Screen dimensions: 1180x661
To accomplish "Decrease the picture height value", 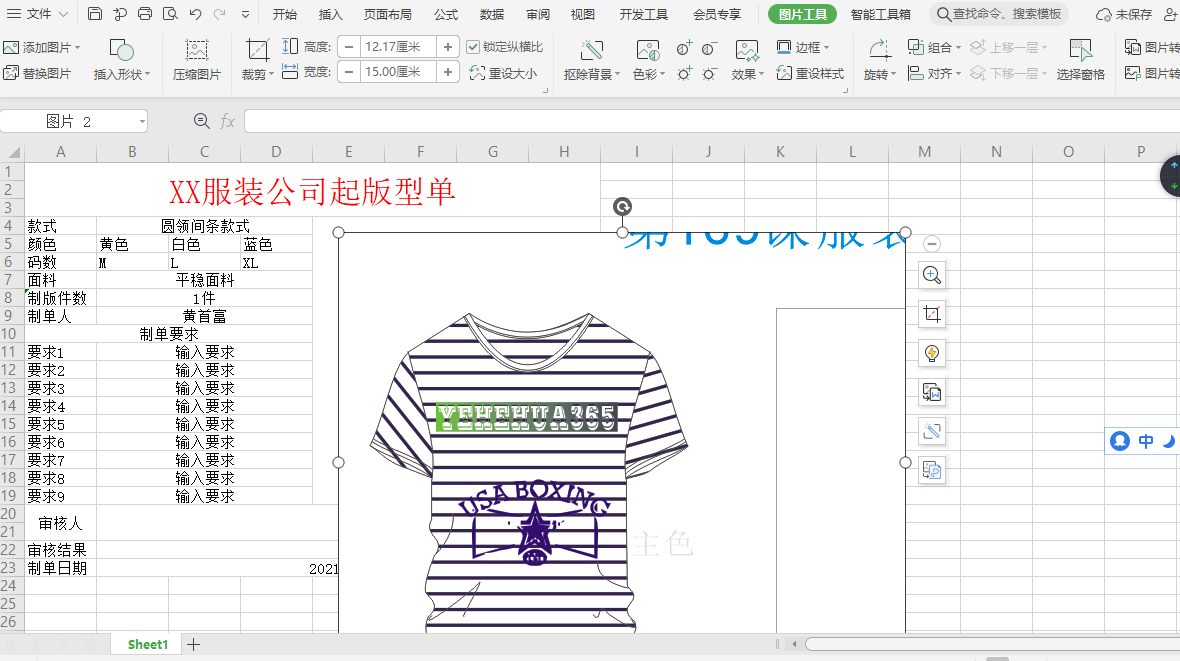I will pyautogui.click(x=349, y=47).
